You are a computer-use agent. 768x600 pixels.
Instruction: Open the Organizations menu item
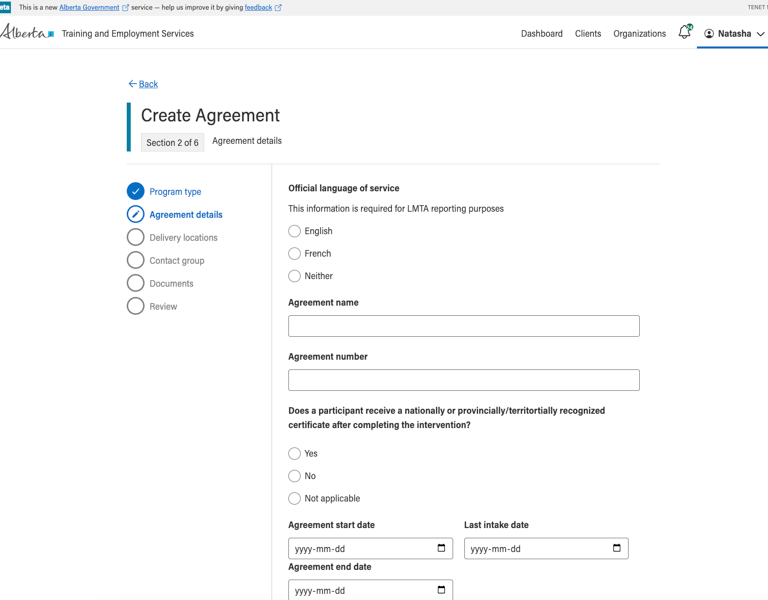639,33
